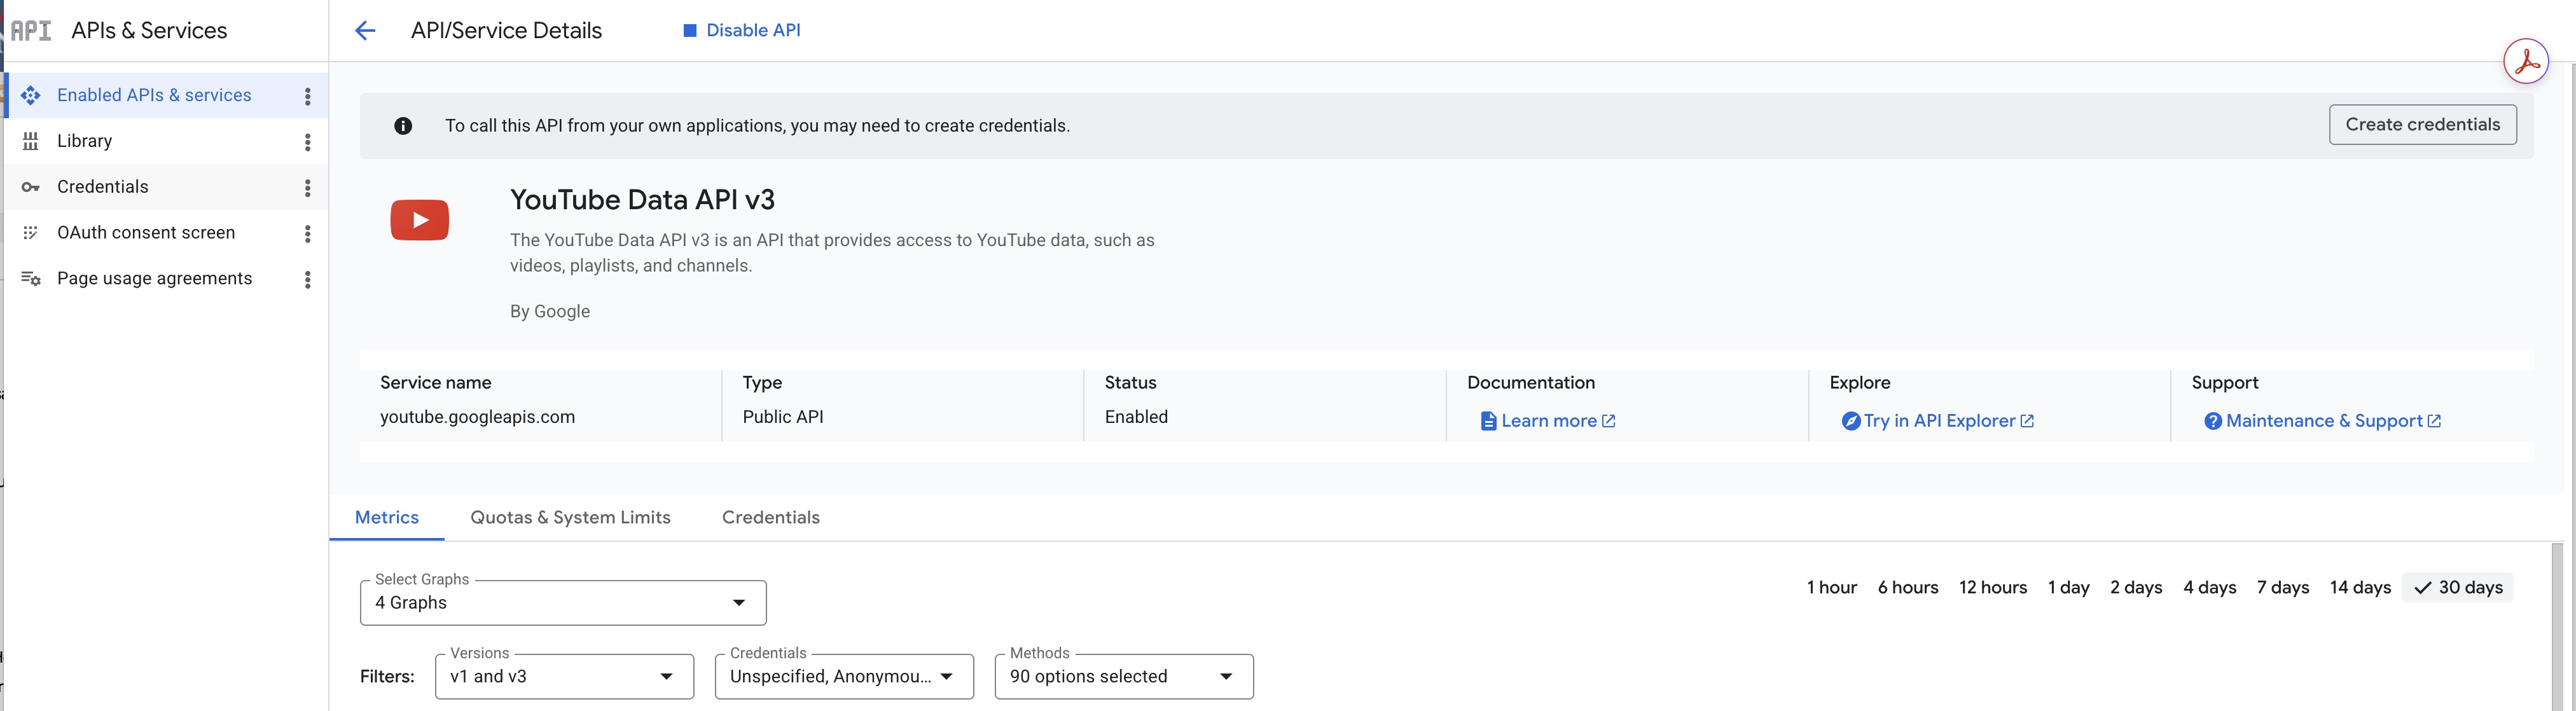The height and width of the screenshot is (711, 2576).
Task: Select the 12 hours time range
Action: pos(1992,588)
